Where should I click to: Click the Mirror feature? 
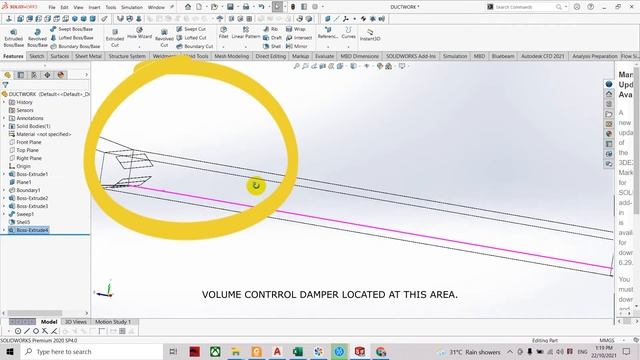coord(297,46)
